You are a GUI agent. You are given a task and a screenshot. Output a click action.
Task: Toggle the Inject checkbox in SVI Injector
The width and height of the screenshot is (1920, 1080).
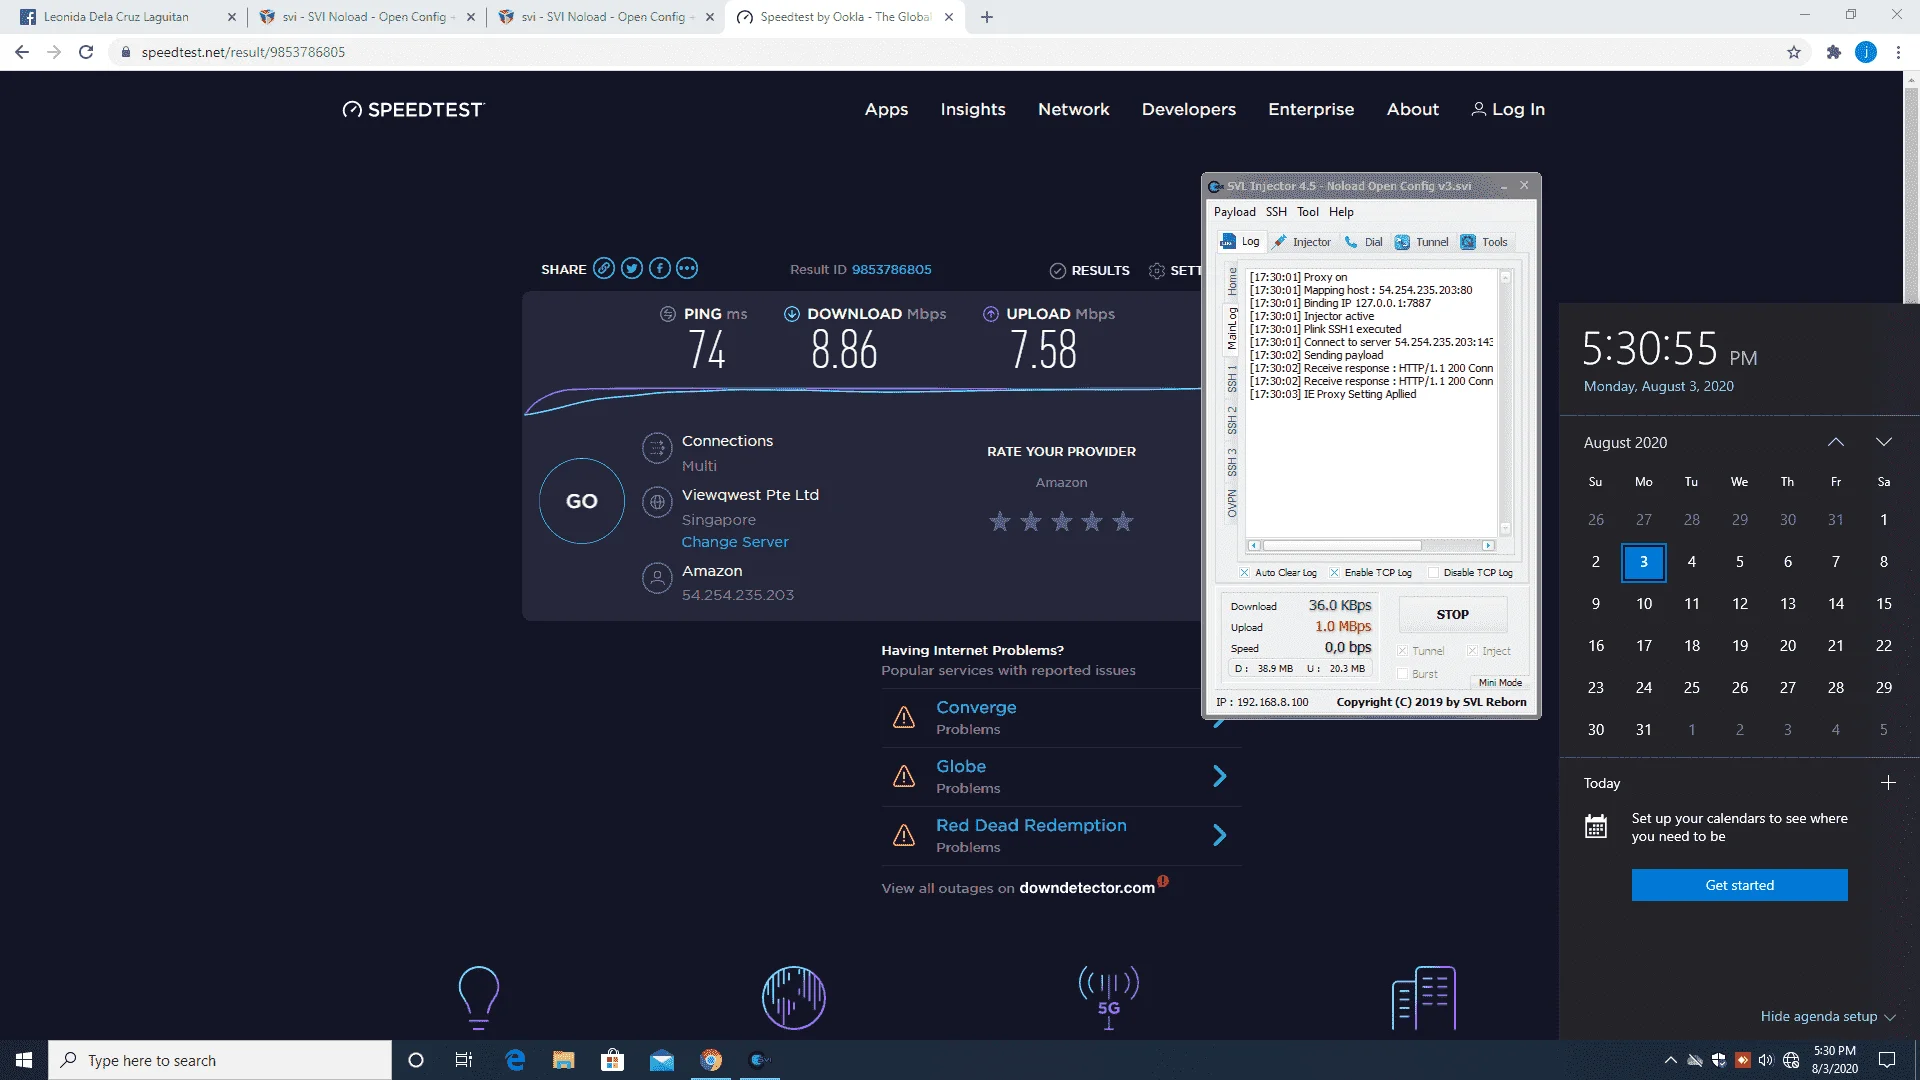1472,651
